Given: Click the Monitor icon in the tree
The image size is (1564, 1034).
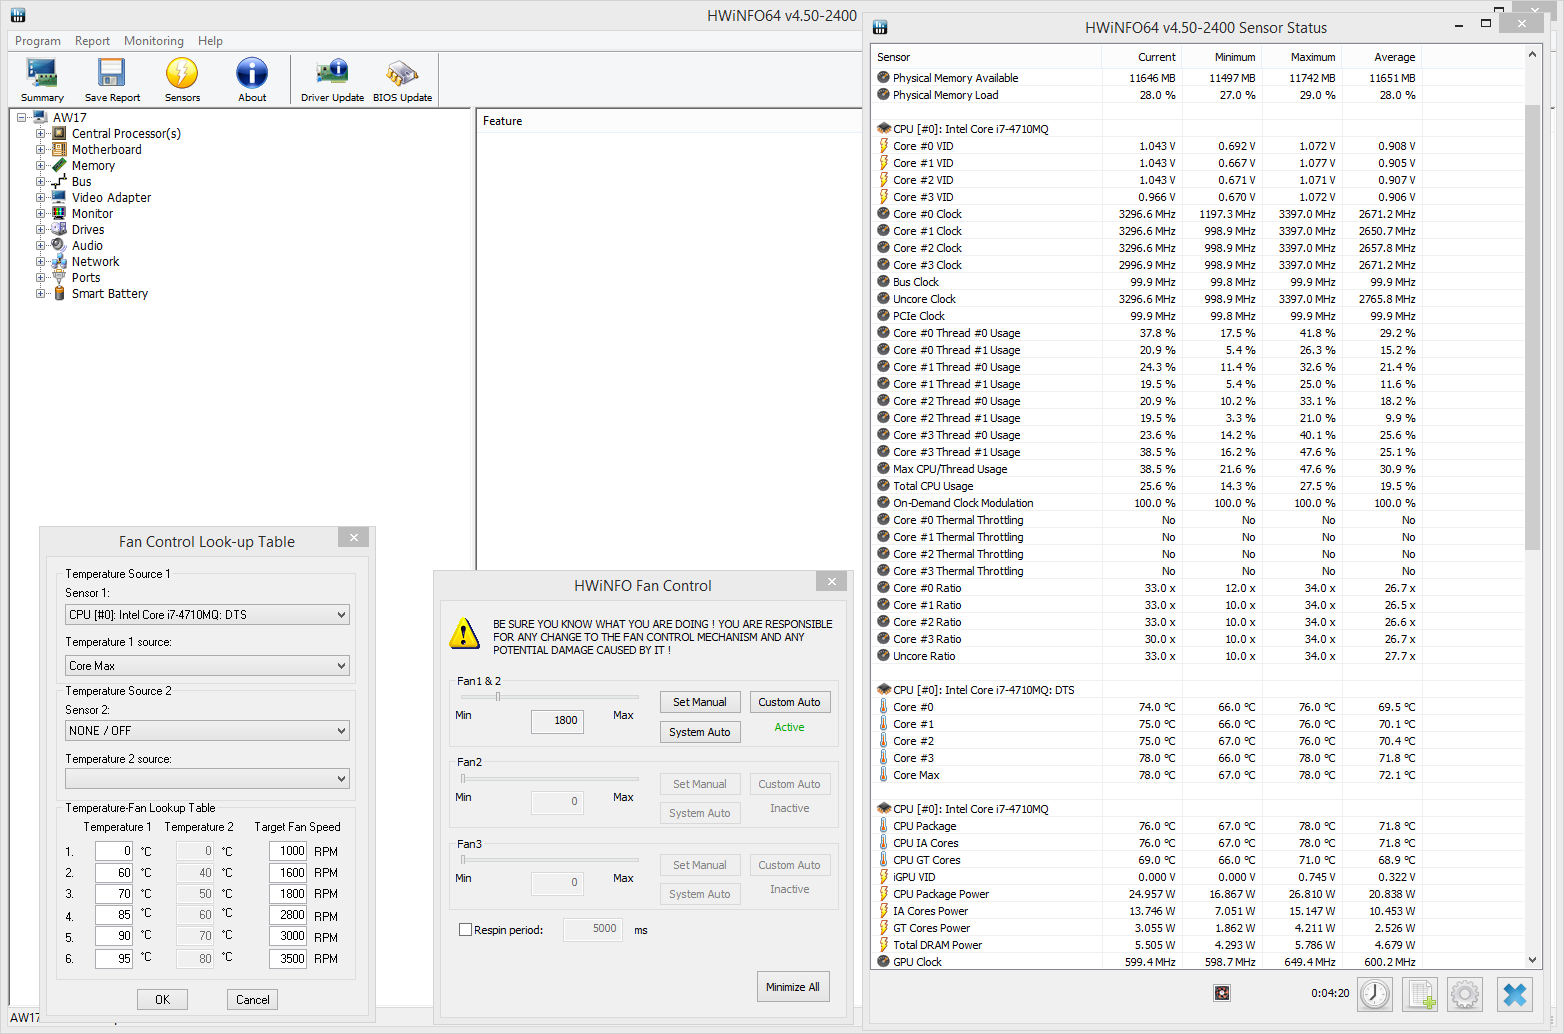Looking at the screenshot, I should [x=59, y=213].
